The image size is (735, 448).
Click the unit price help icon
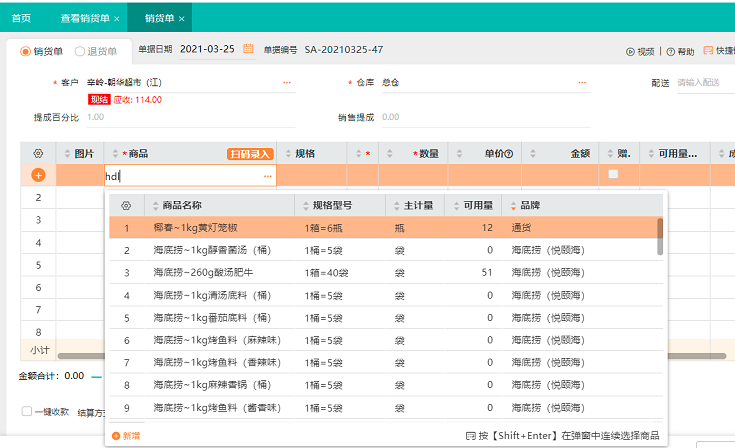tap(508, 154)
